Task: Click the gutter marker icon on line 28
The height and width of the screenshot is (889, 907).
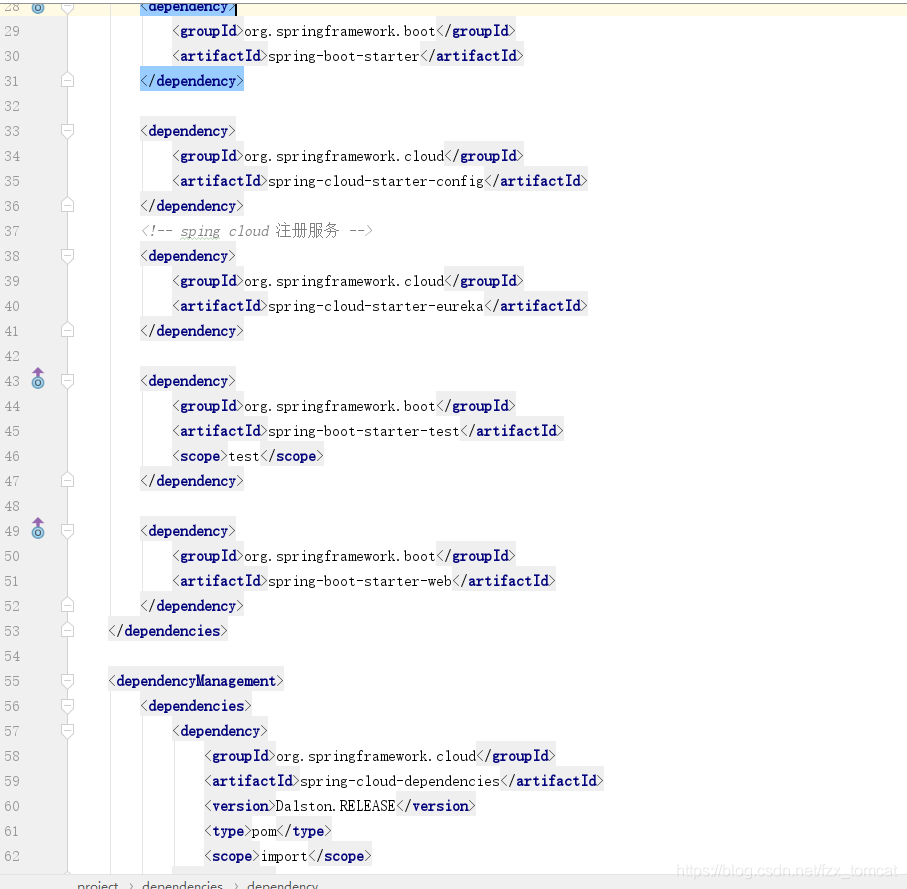Action: point(38,8)
